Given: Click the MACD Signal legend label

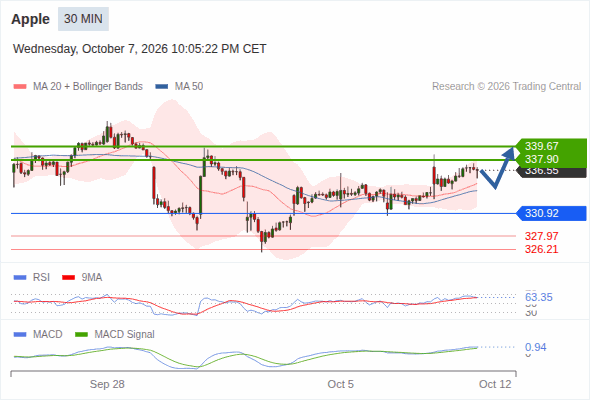Looking at the screenshot, I should pos(125,334).
